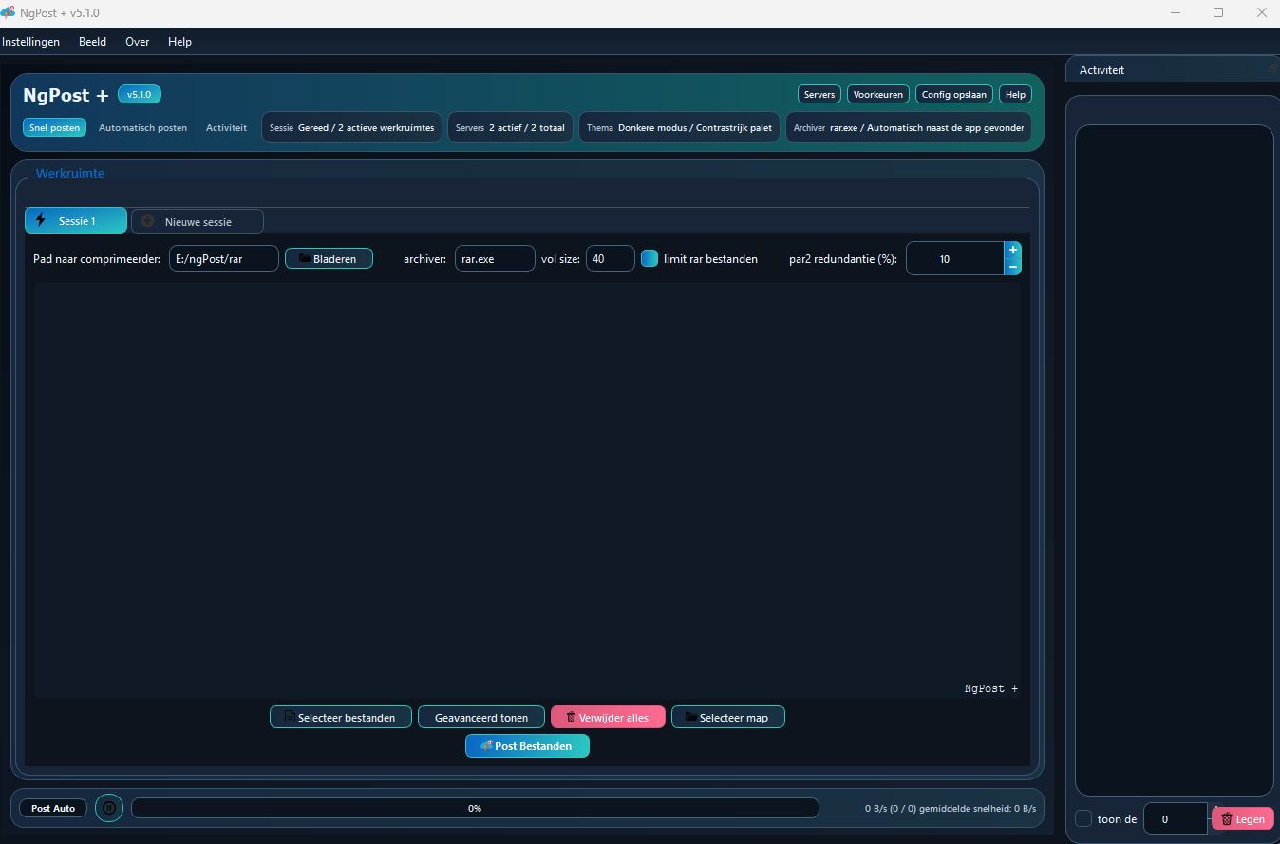1280x844 pixels.
Task: Click the Selecteer map folder button
Action: tap(727, 717)
